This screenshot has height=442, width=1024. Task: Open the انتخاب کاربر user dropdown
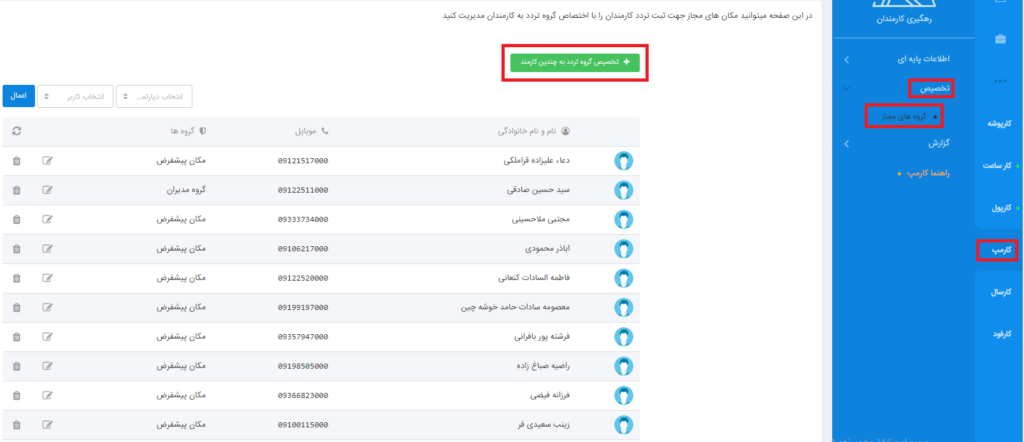(x=73, y=96)
